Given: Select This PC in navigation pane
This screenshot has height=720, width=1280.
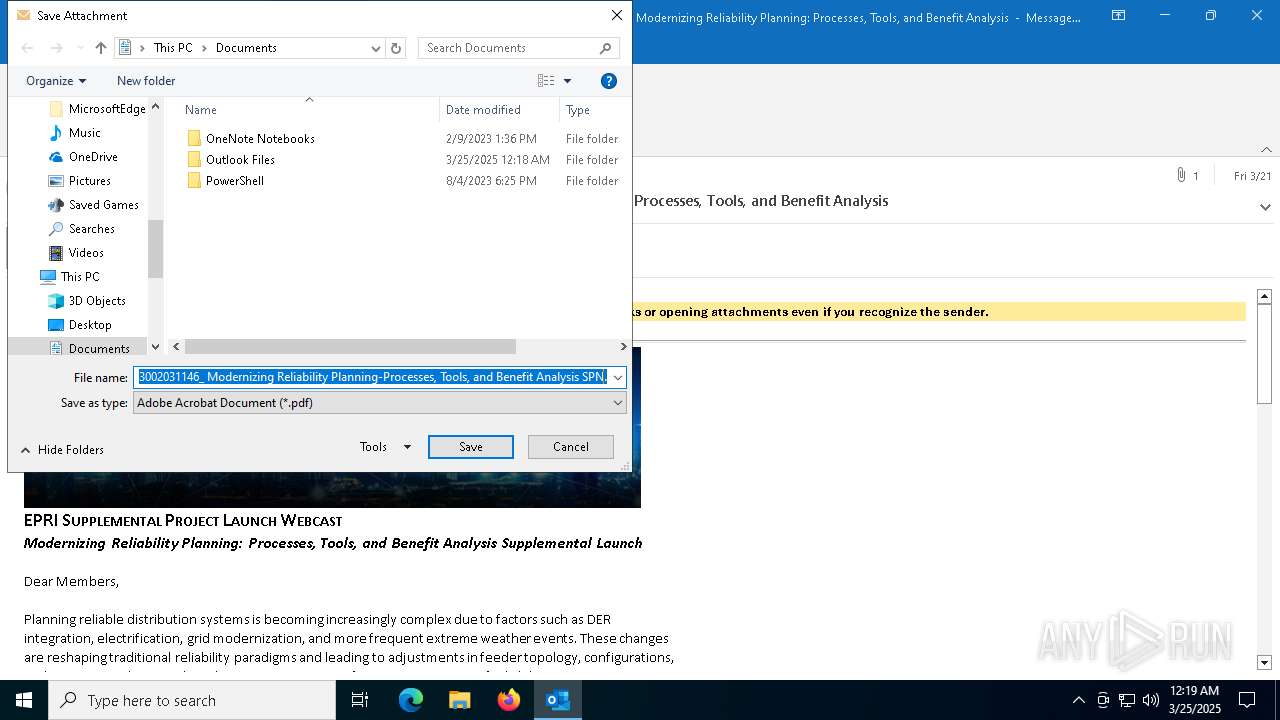Looking at the screenshot, I should point(80,277).
